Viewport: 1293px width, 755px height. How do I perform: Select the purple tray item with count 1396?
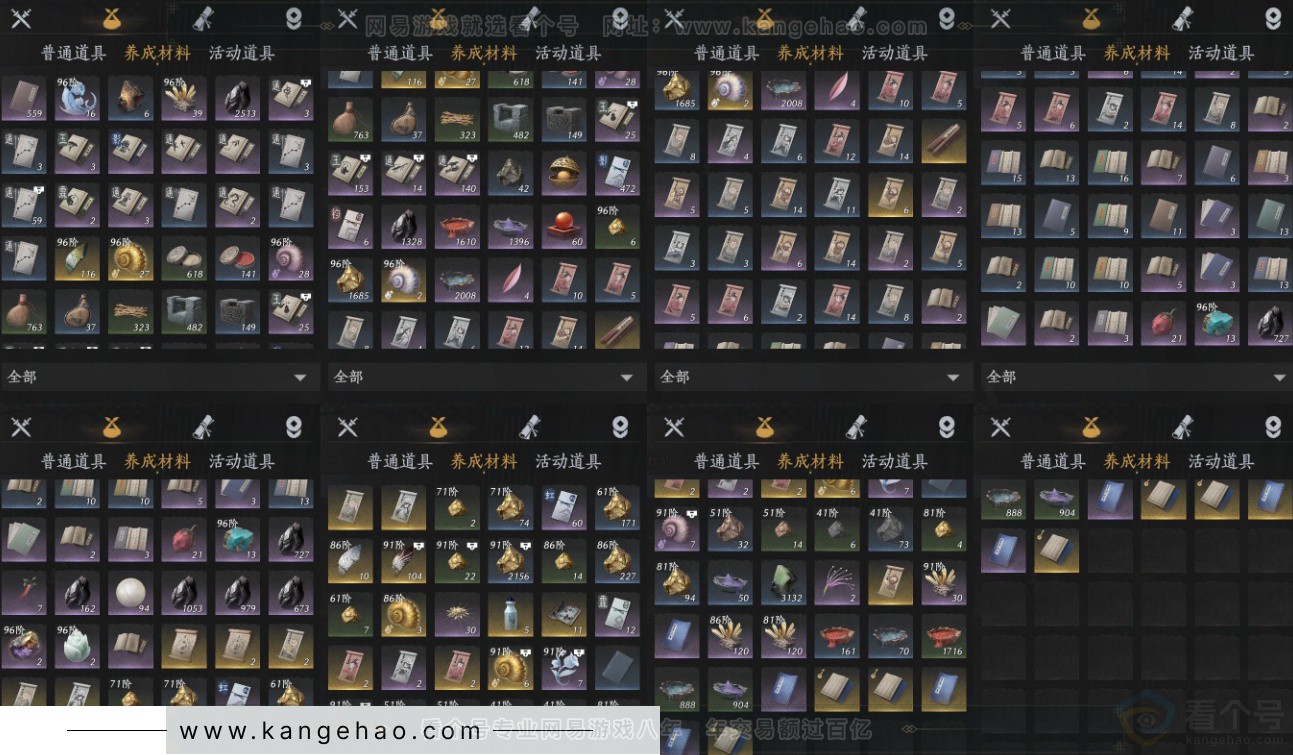pos(512,228)
